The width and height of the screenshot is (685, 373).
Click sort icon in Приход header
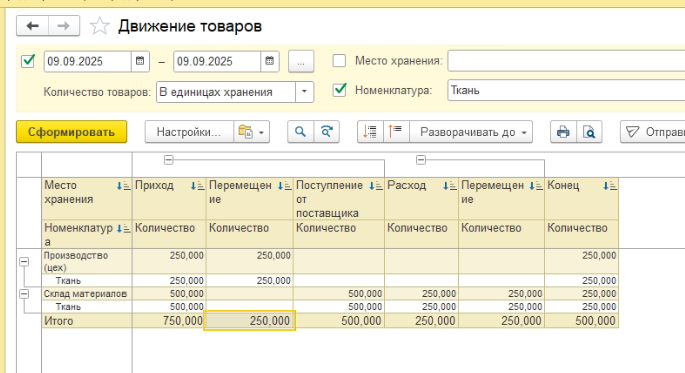(197, 186)
